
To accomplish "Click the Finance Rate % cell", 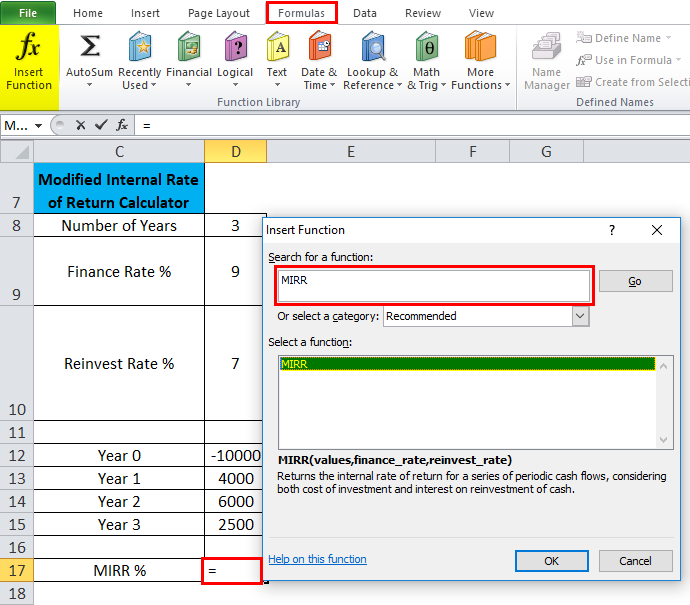I will 119,271.
